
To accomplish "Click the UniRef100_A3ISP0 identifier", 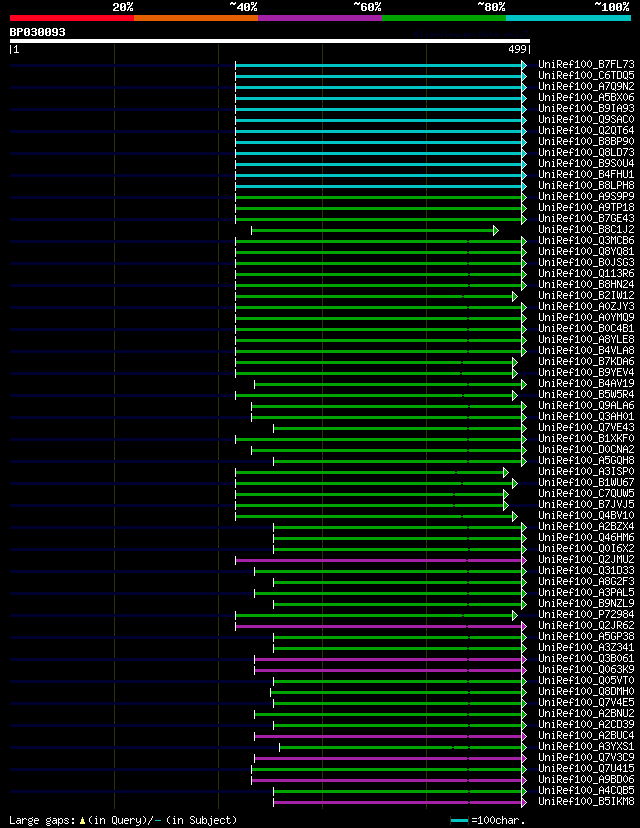I will [x=586, y=472].
